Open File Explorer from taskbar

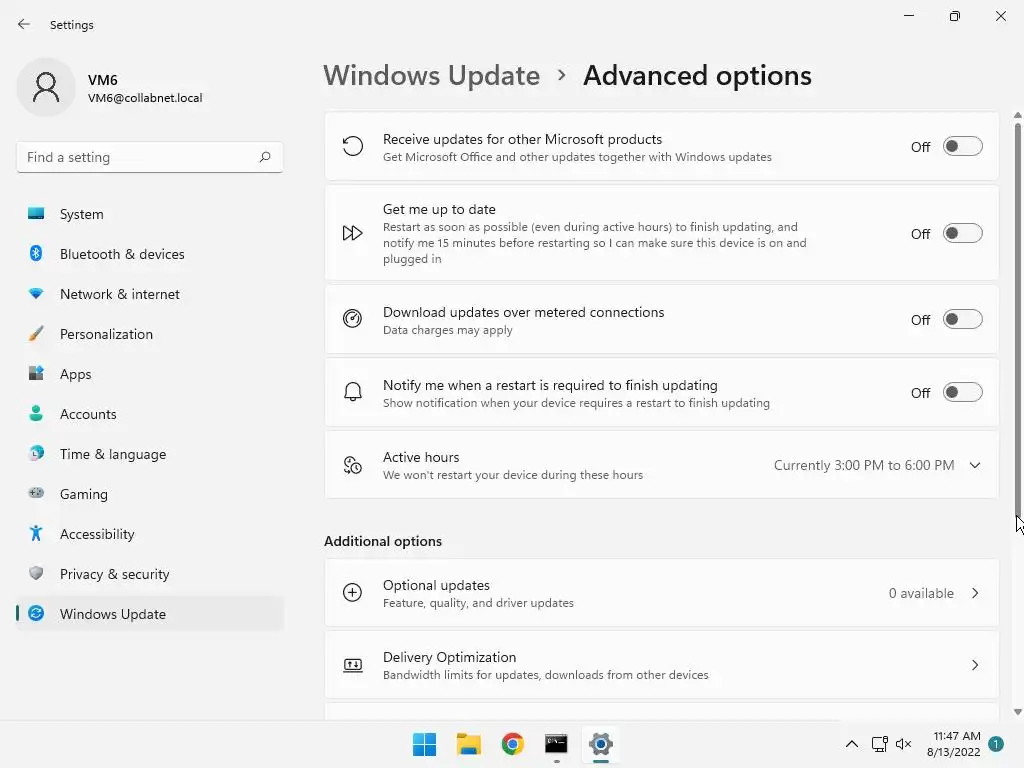tap(468, 744)
